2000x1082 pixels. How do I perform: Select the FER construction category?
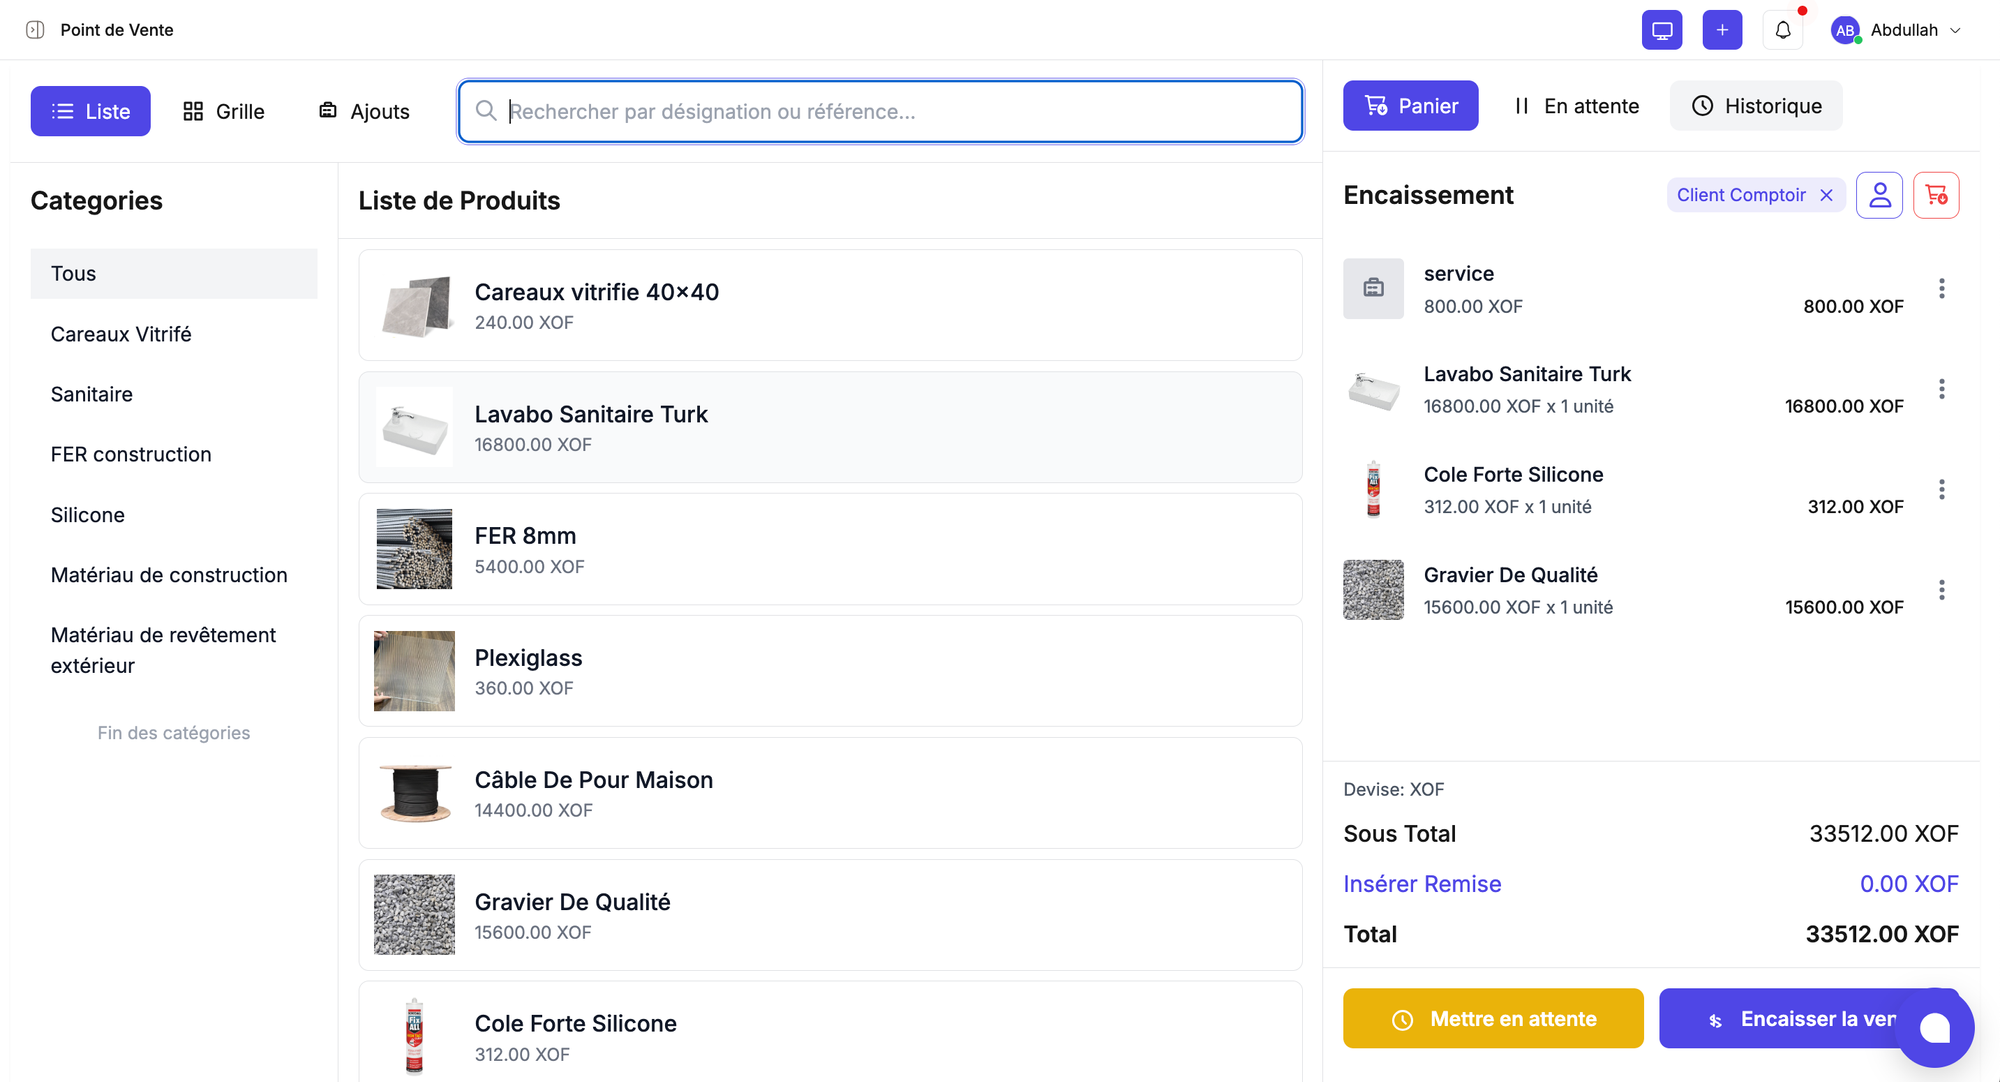pos(131,454)
